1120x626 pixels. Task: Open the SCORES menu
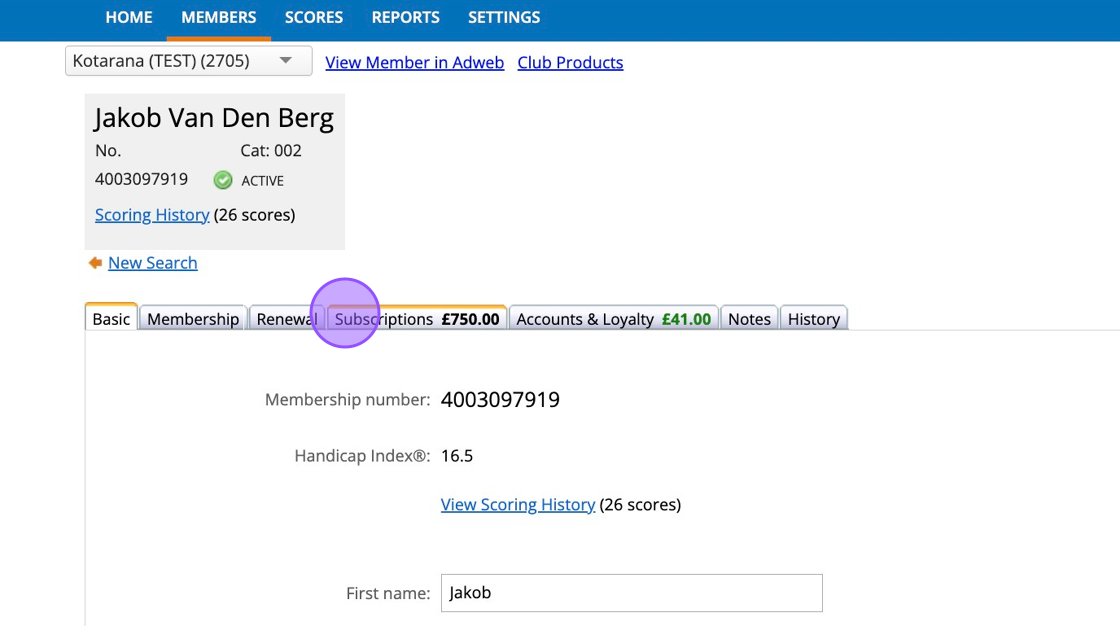[x=314, y=18]
